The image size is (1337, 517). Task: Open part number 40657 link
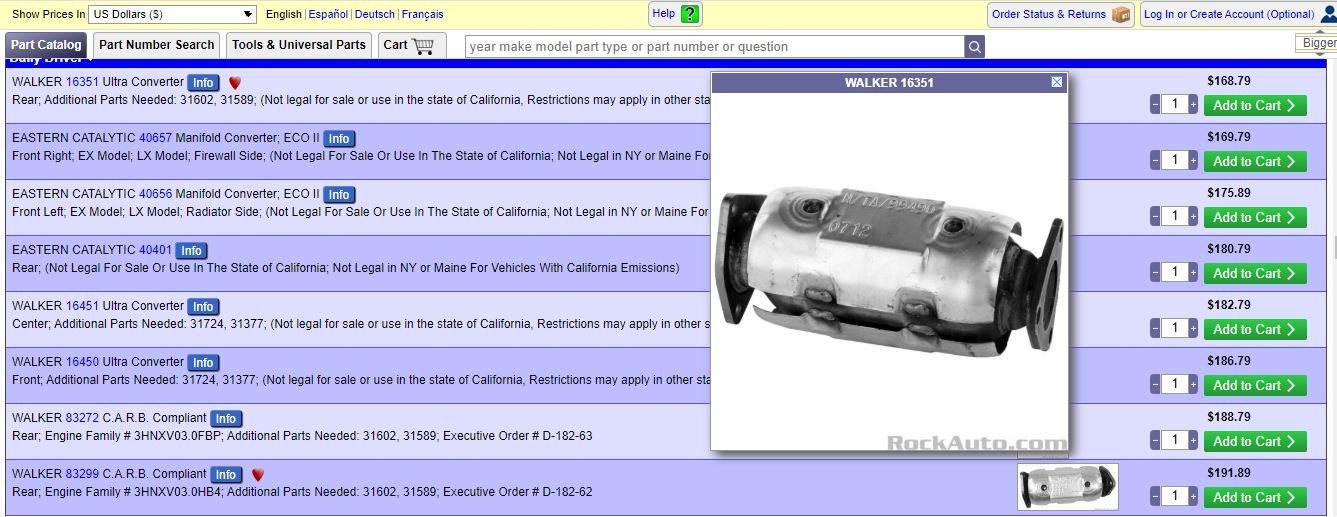pyautogui.click(x=156, y=138)
